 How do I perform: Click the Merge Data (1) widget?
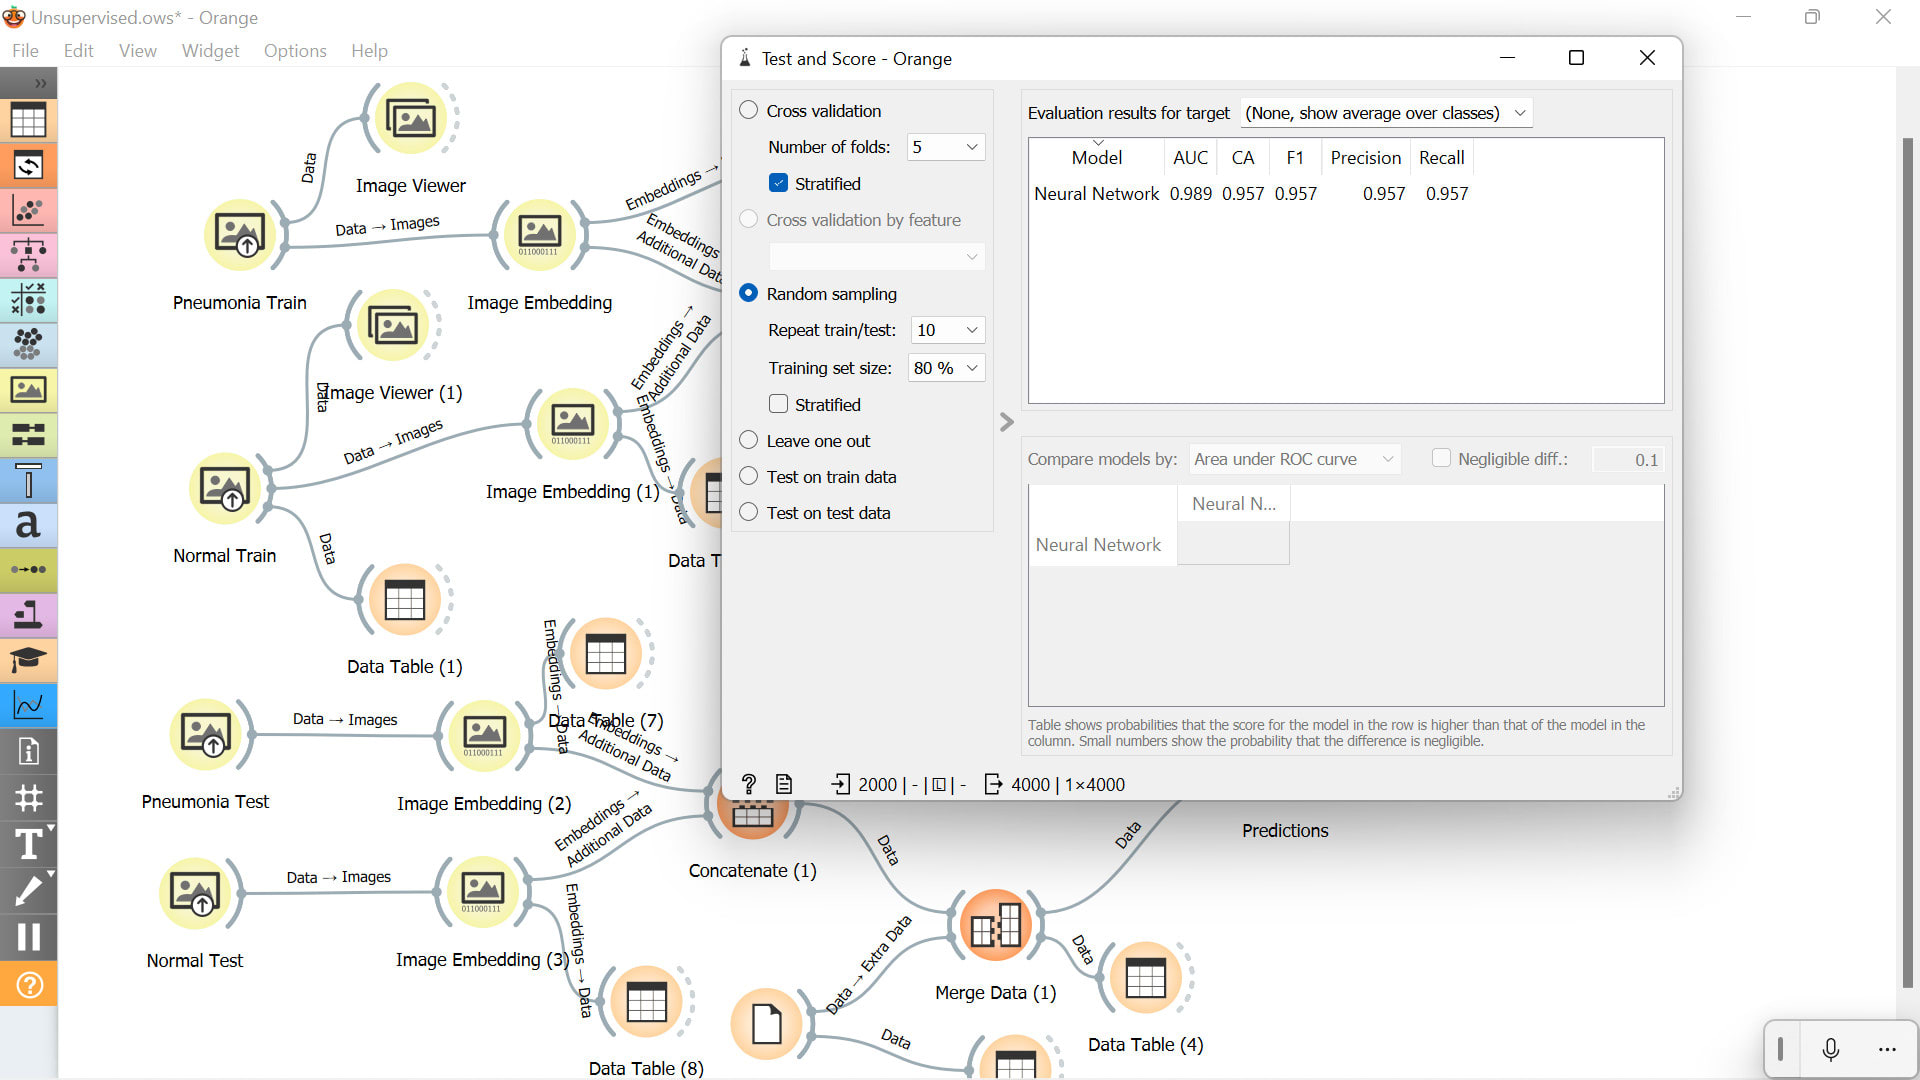995,925
